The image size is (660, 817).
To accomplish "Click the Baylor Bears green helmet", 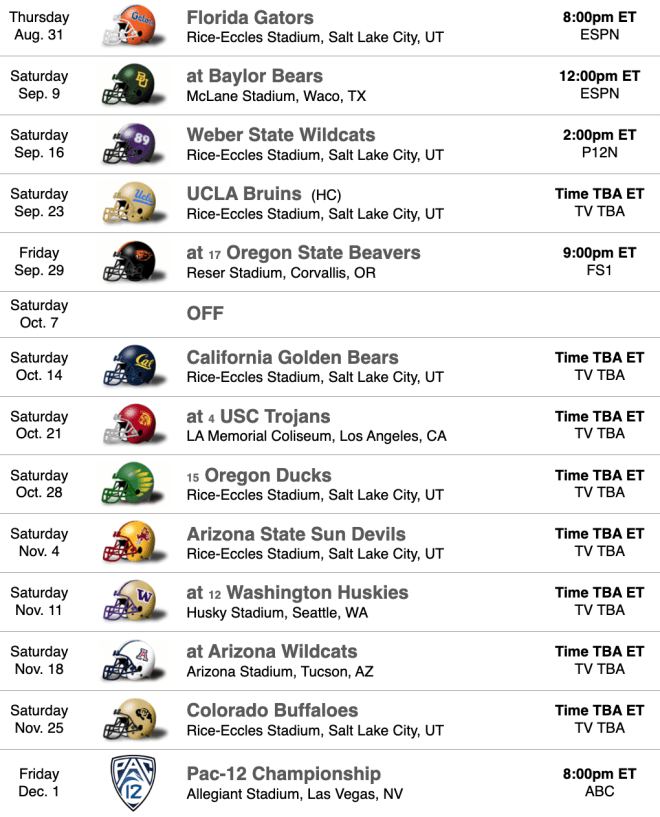I will (133, 84).
